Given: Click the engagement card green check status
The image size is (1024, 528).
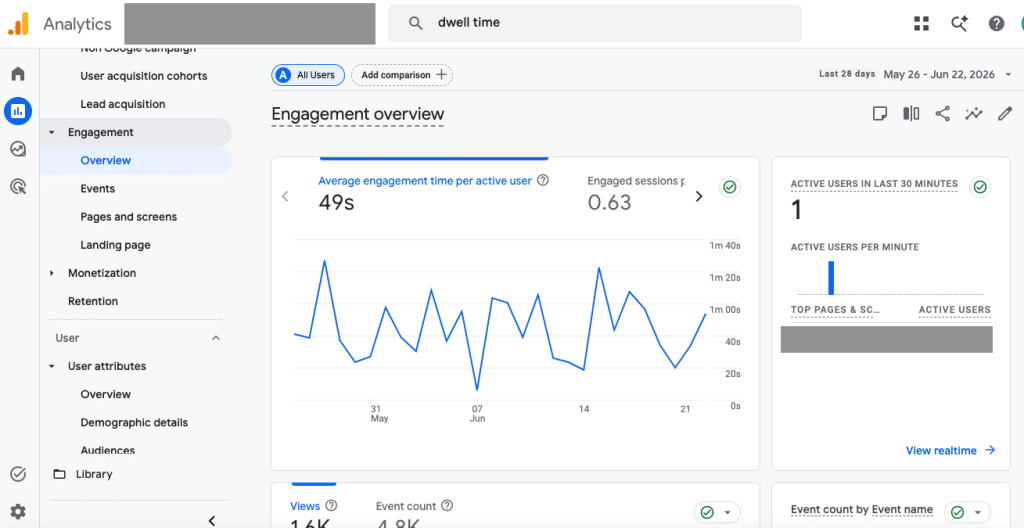Looking at the screenshot, I should click(730, 188).
